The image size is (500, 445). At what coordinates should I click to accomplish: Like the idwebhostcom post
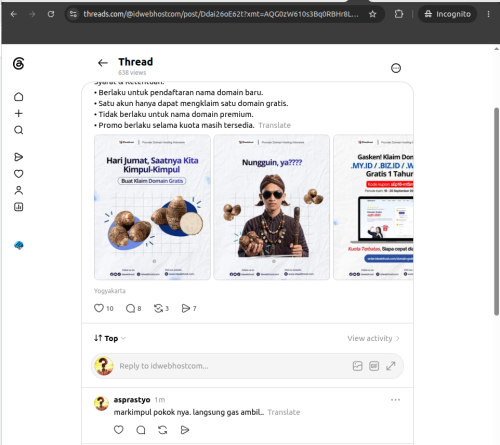(99, 308)
